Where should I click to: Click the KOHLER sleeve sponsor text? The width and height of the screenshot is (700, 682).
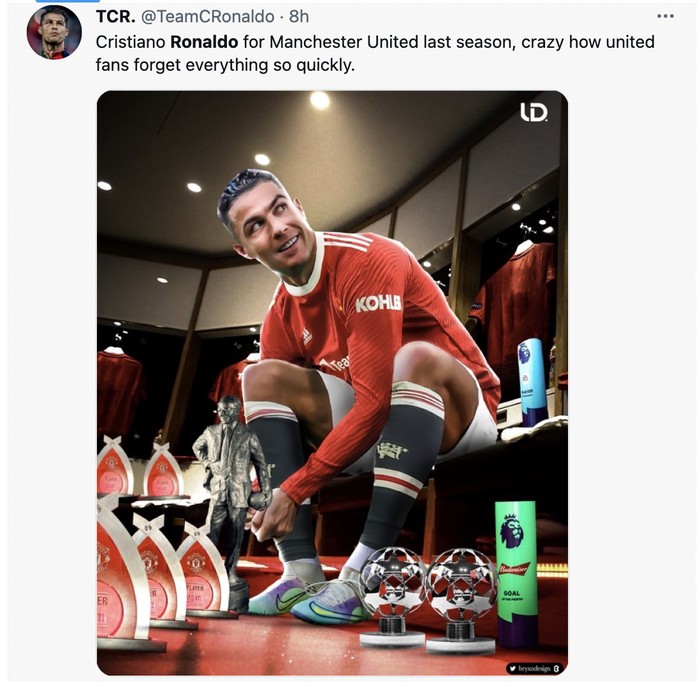[x=378, y=304]
